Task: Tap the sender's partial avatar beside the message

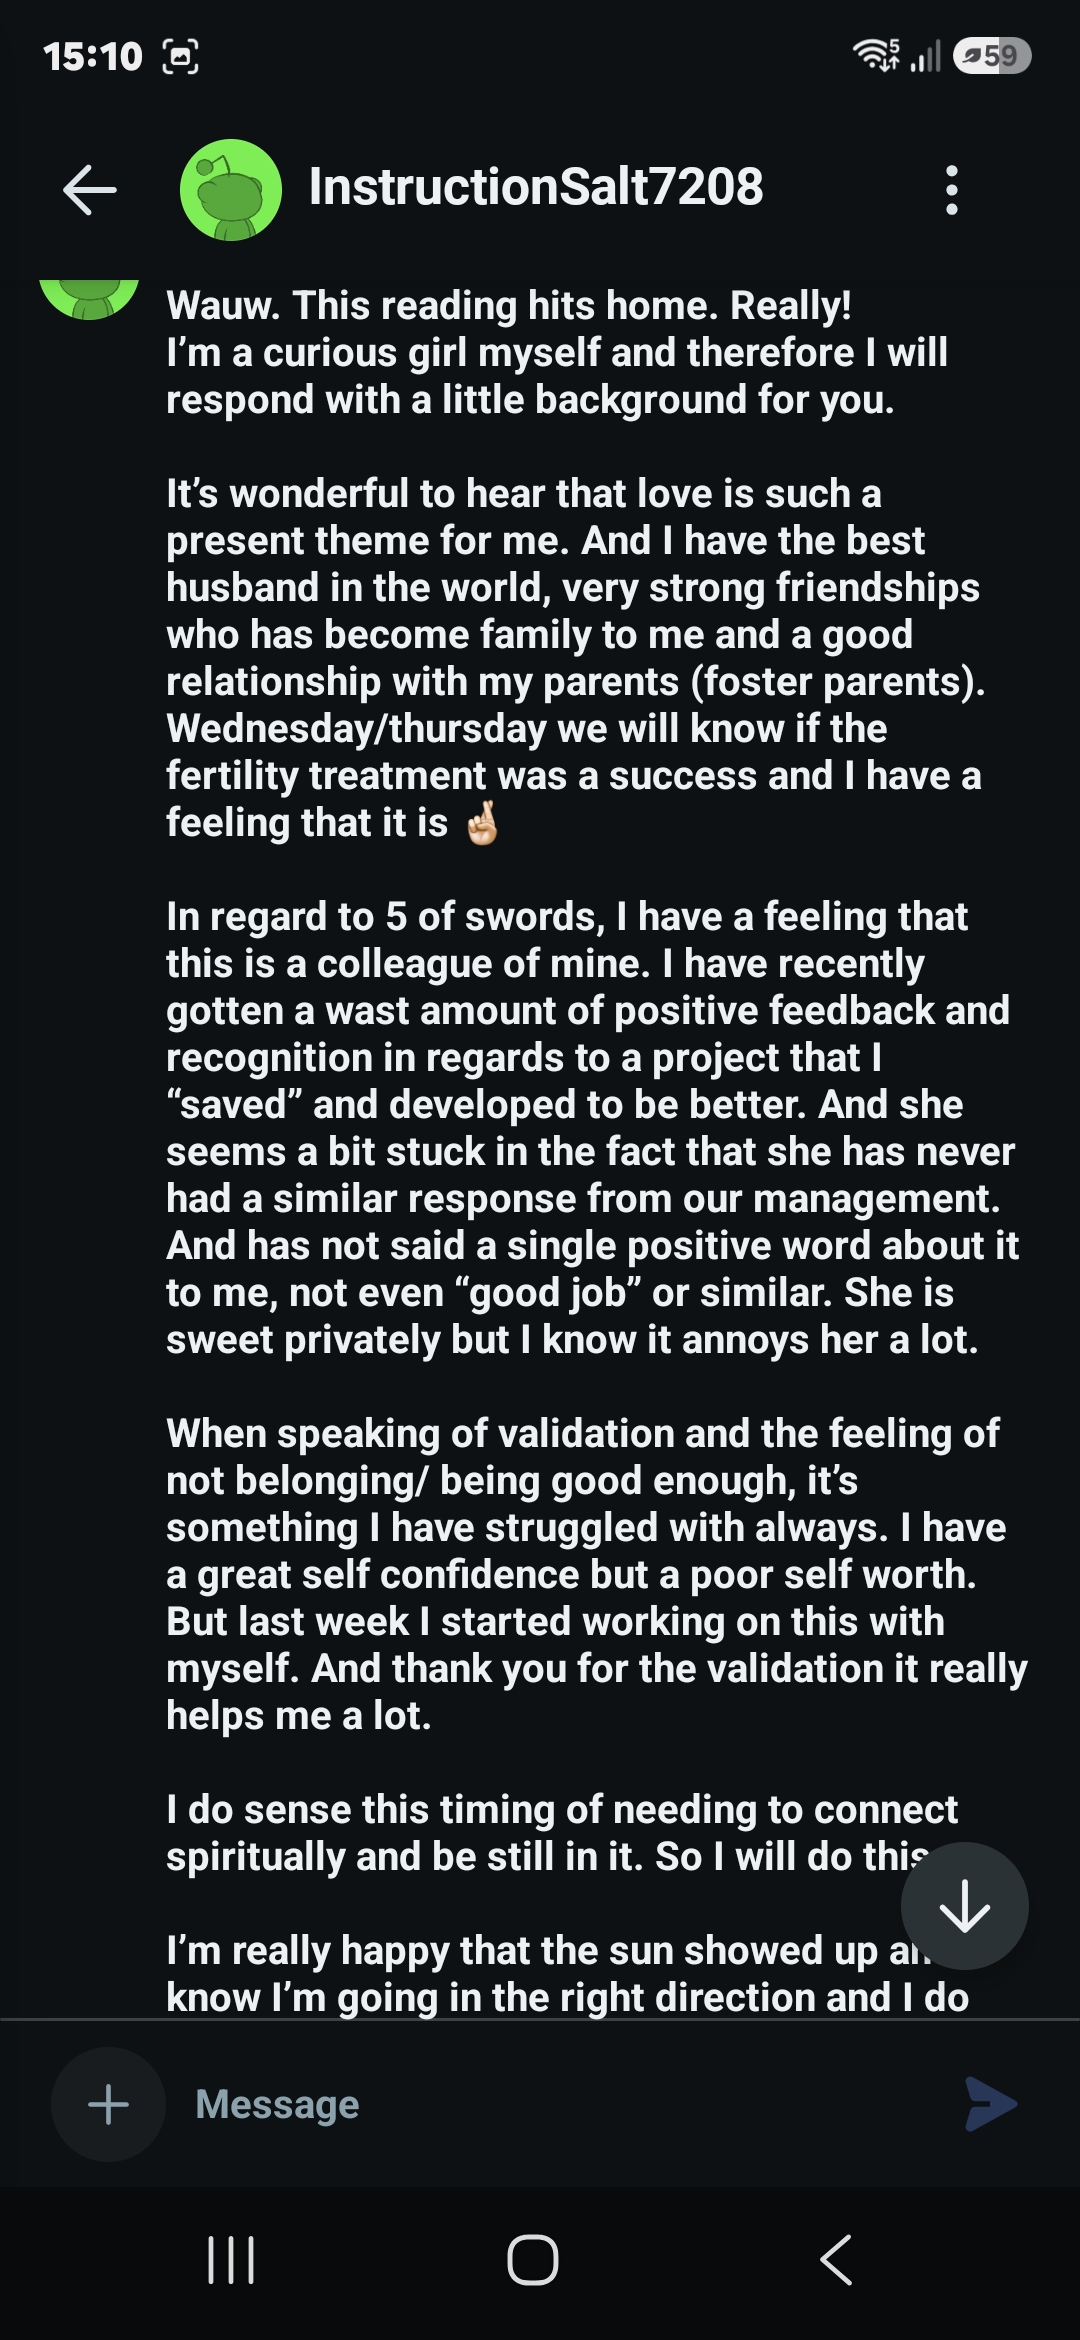Action: tap(89, 300)
